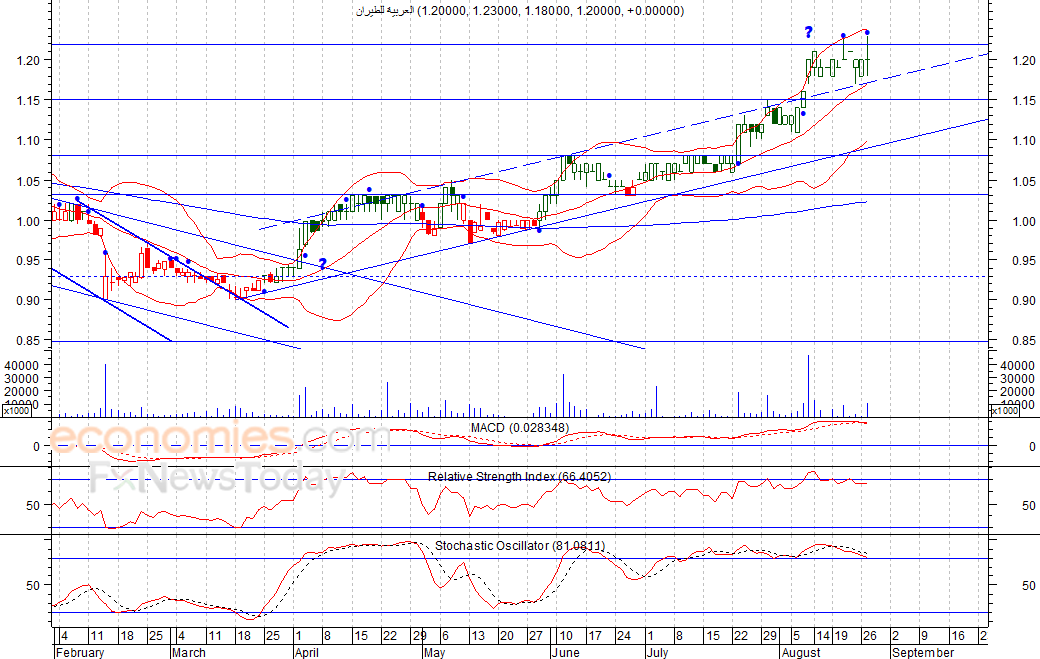Click the Stochastic 50 label on right axis
This screenshot has width=1040, height=659.
1028,585
